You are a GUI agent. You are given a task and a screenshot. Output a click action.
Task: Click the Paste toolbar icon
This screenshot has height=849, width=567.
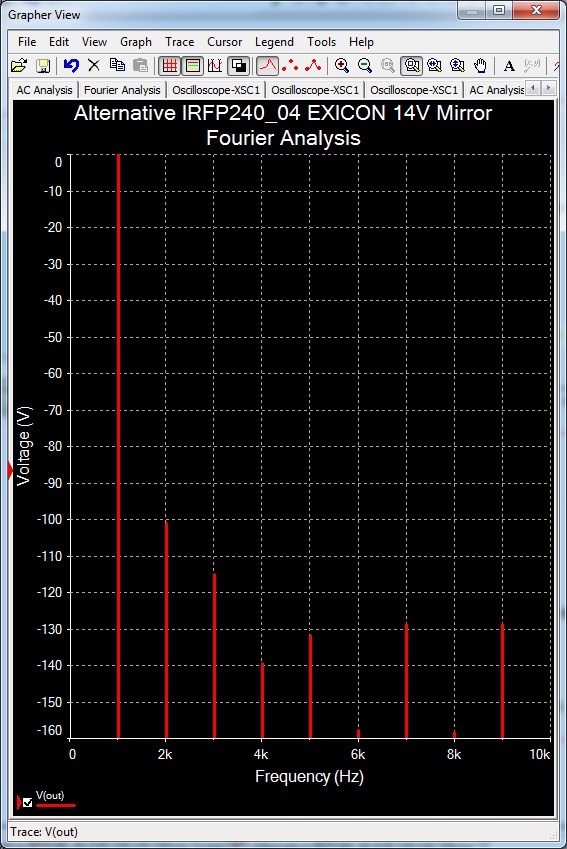pos(140,66)
